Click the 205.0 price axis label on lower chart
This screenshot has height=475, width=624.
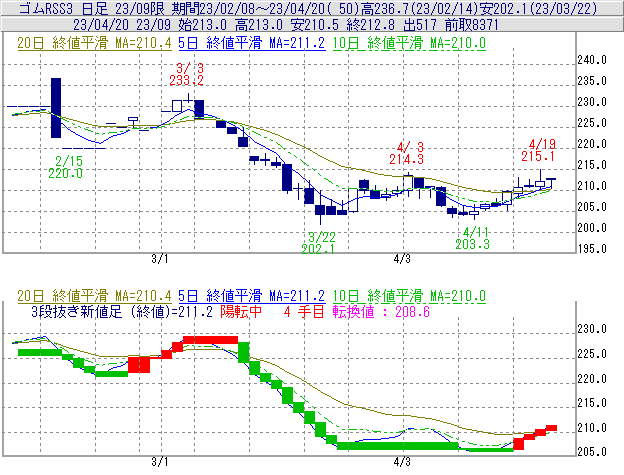[x=592, y=452]
